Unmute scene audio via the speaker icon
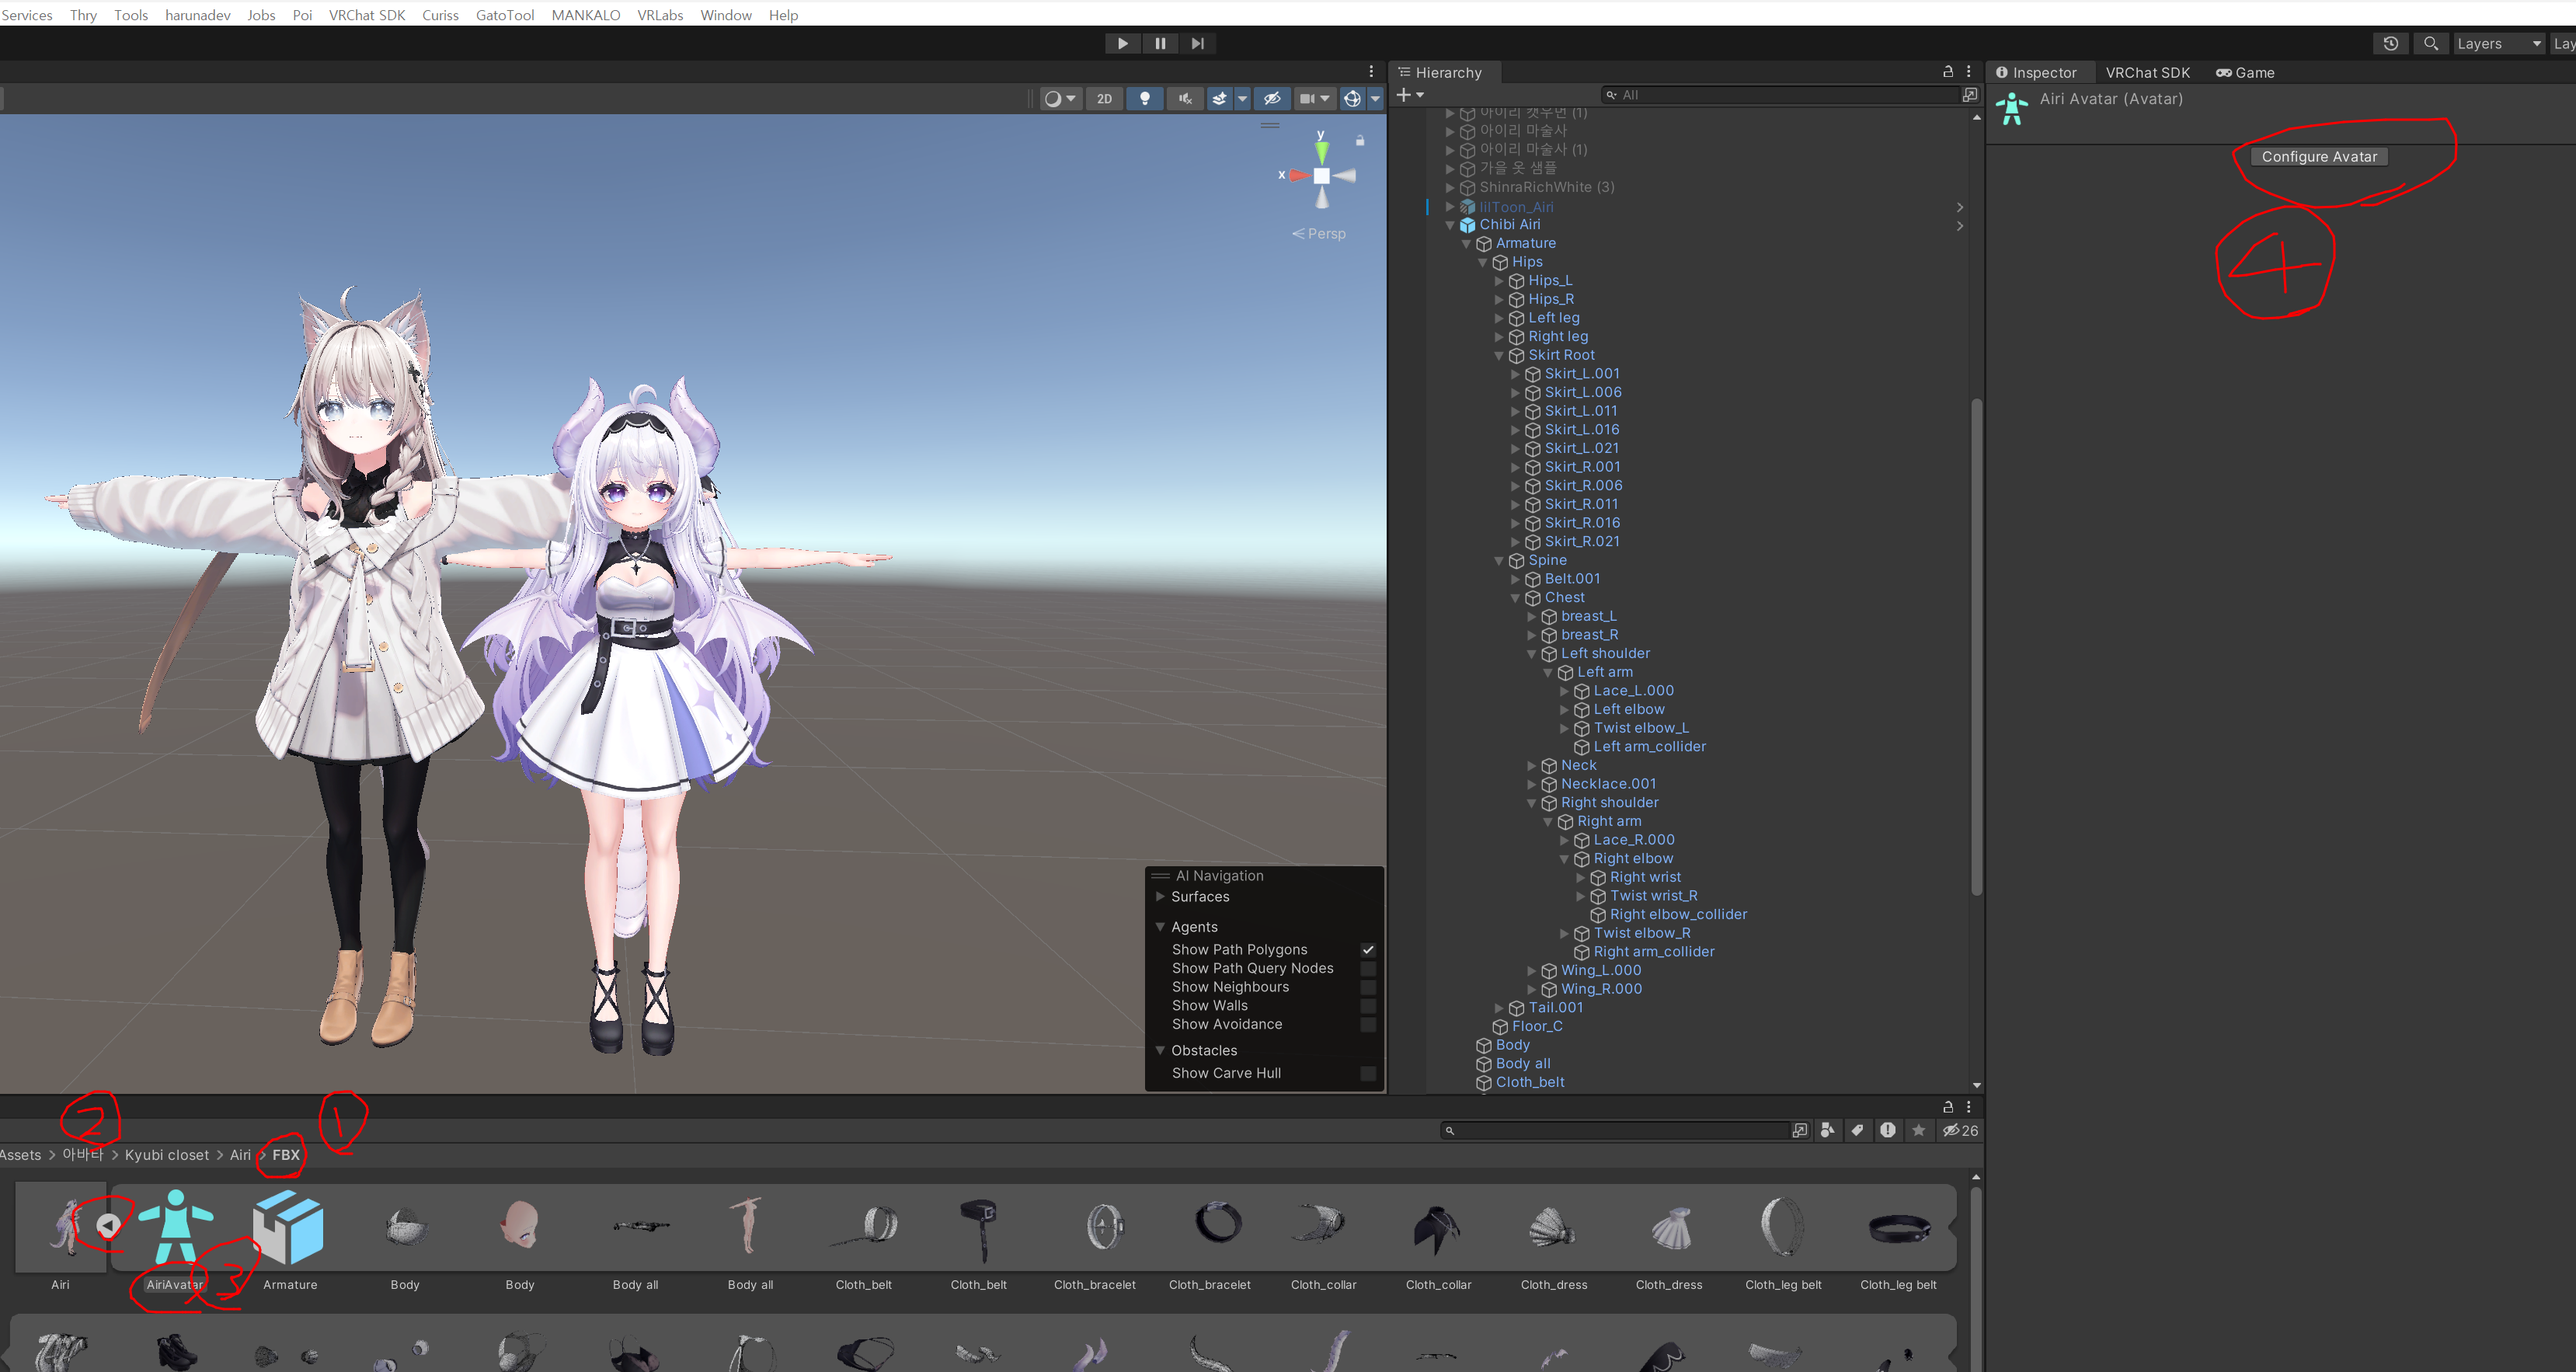The height and width of the screenshot is (1372, 2576). click(1186, 98)
